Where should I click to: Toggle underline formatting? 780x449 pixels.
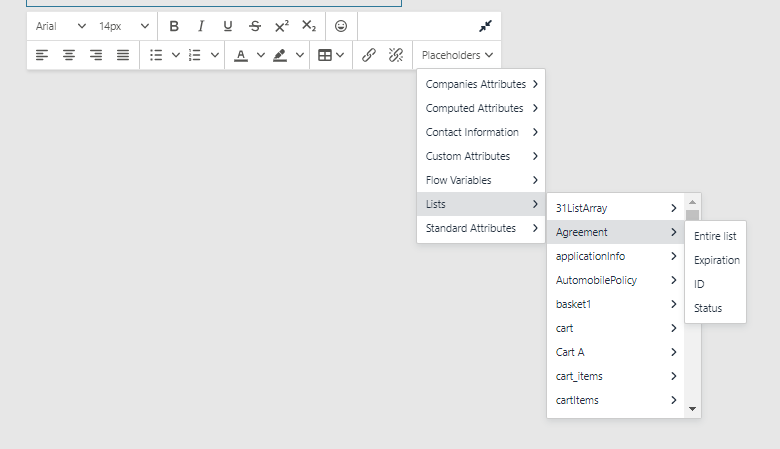point(227,26)
